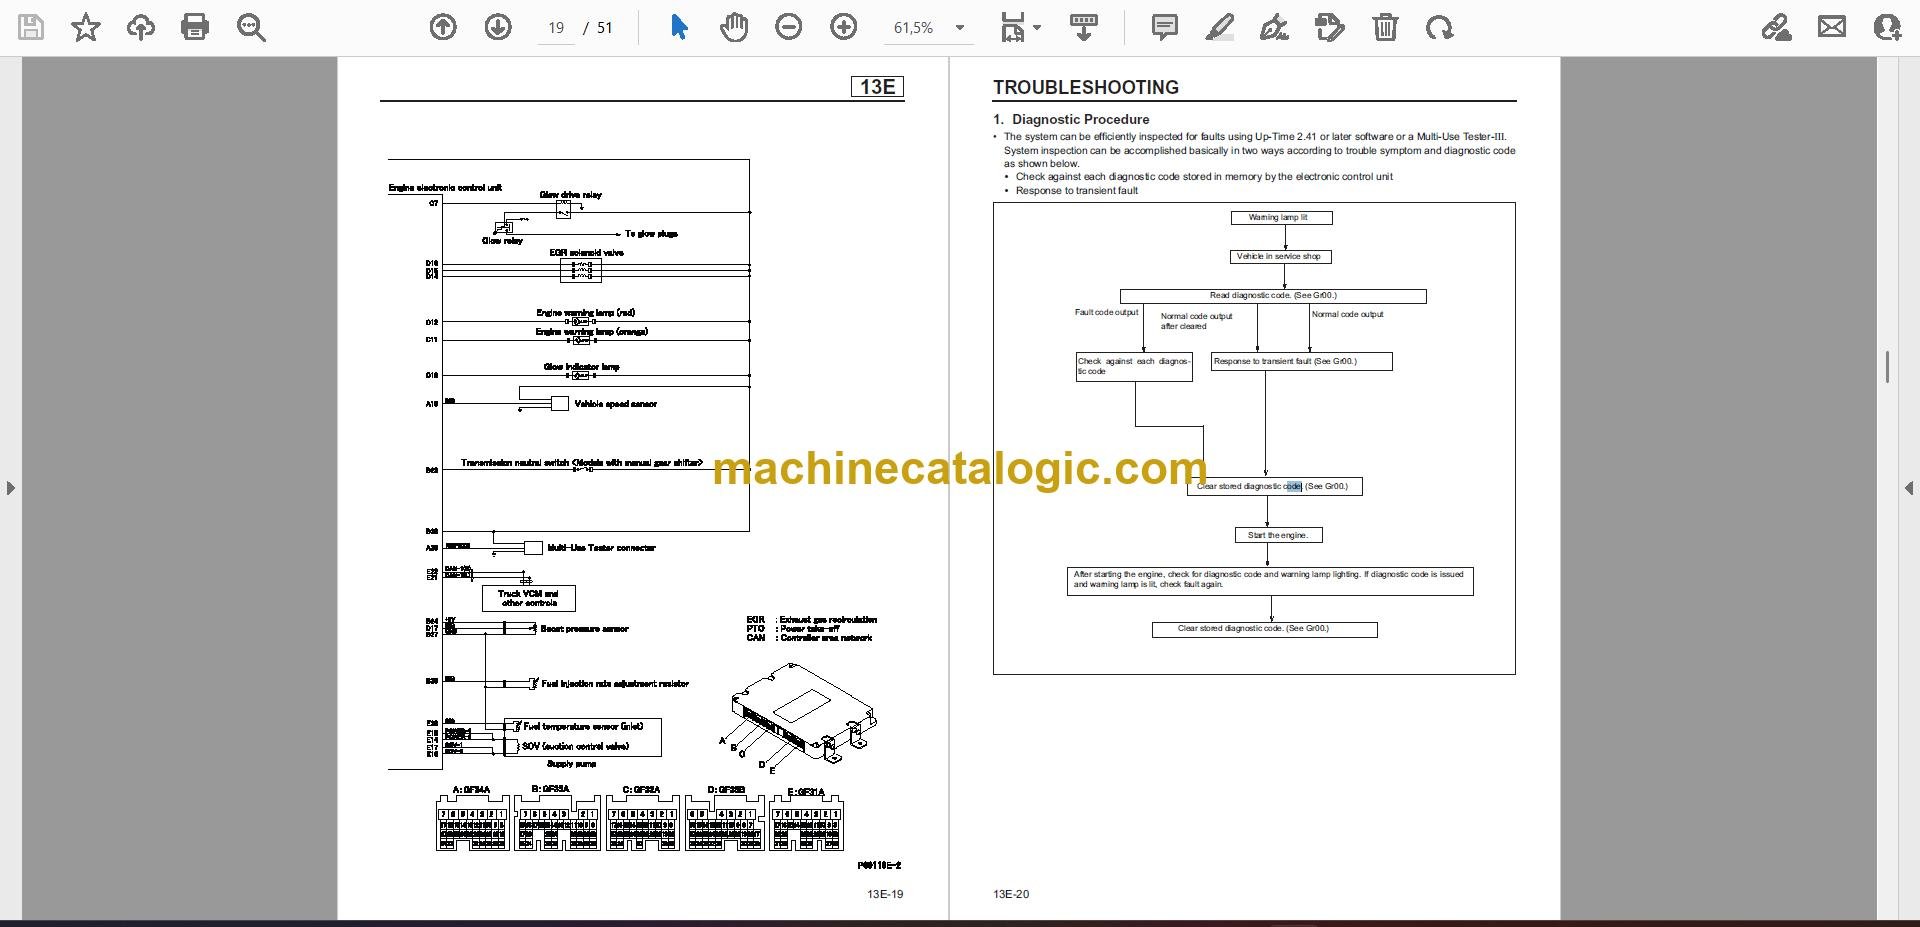Screen dimensions: 1920x927
Task: Click the 'Warning lamp lit' flowchart box
Action: (1282, 217)
